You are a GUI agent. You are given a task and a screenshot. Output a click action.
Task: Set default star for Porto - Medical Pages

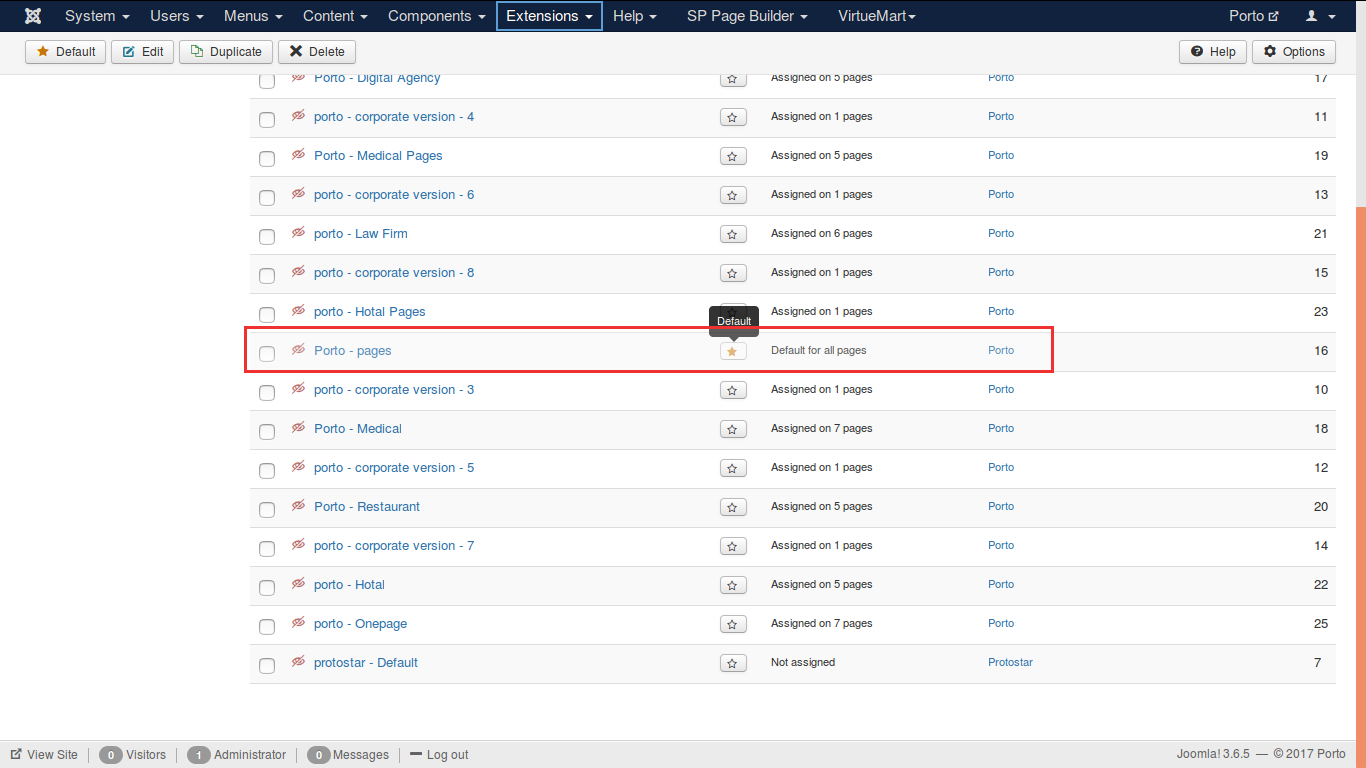(733, 157)
